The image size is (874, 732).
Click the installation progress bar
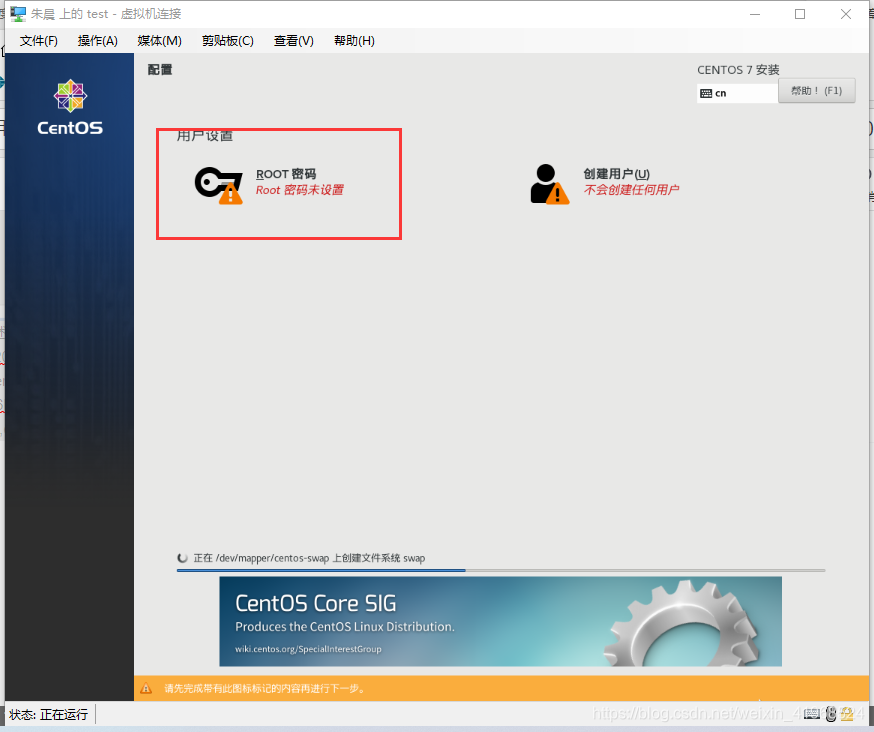point(501,570)
